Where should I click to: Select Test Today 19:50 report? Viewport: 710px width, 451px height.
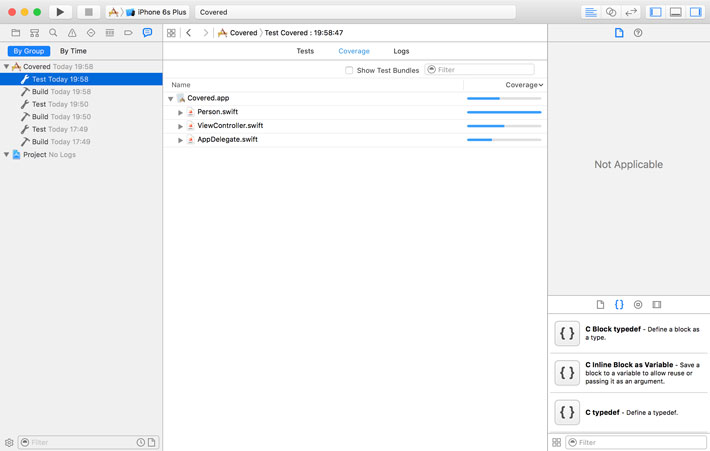click(82, 104)
